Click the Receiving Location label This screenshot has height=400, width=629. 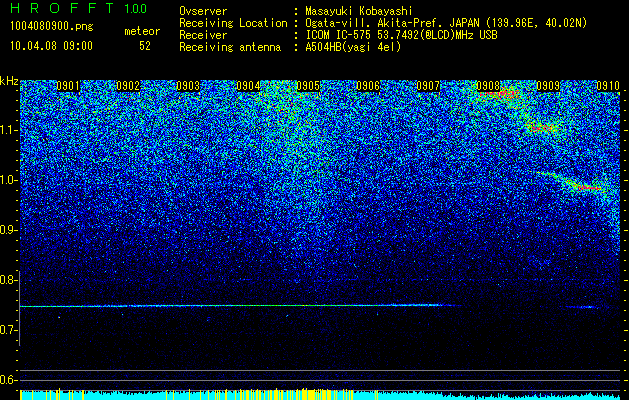point(233,23)
